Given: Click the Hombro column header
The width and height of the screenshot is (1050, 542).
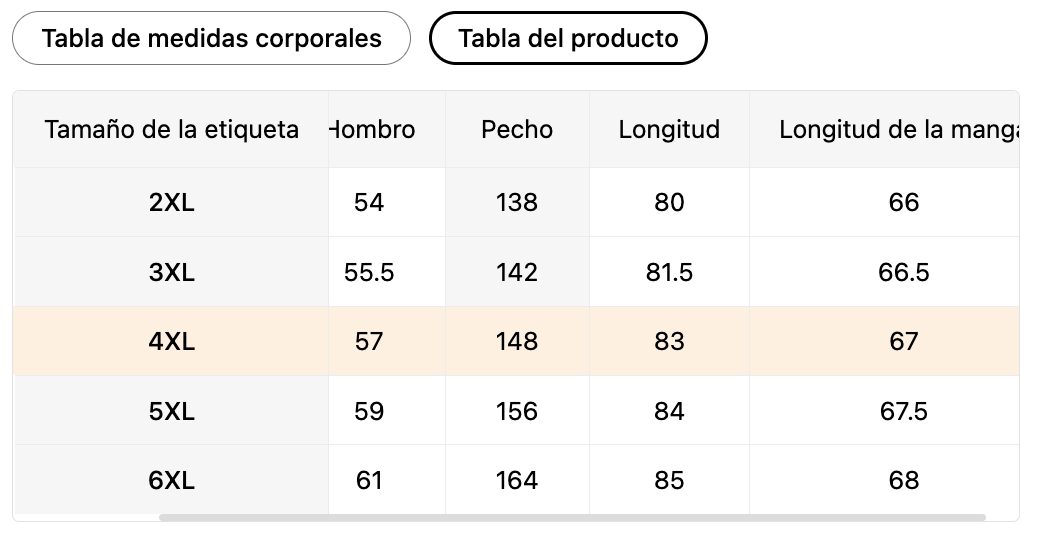Looking at the screenshot, I should pyautogui.click(x=373, y=129).
